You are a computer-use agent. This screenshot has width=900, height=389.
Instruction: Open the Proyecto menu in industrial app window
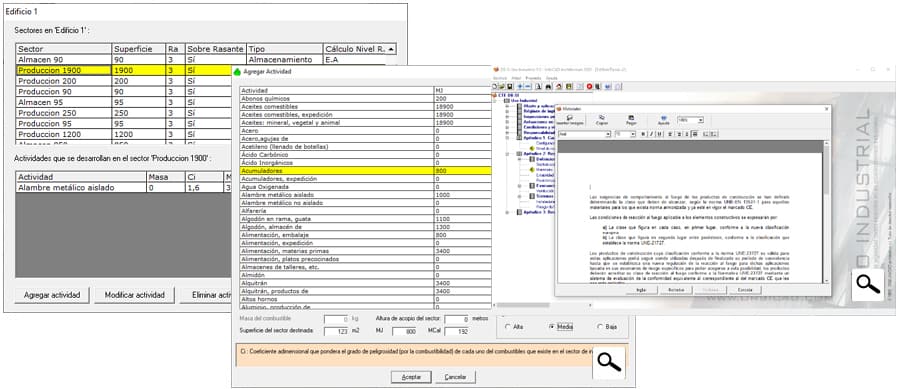point(533,78)
